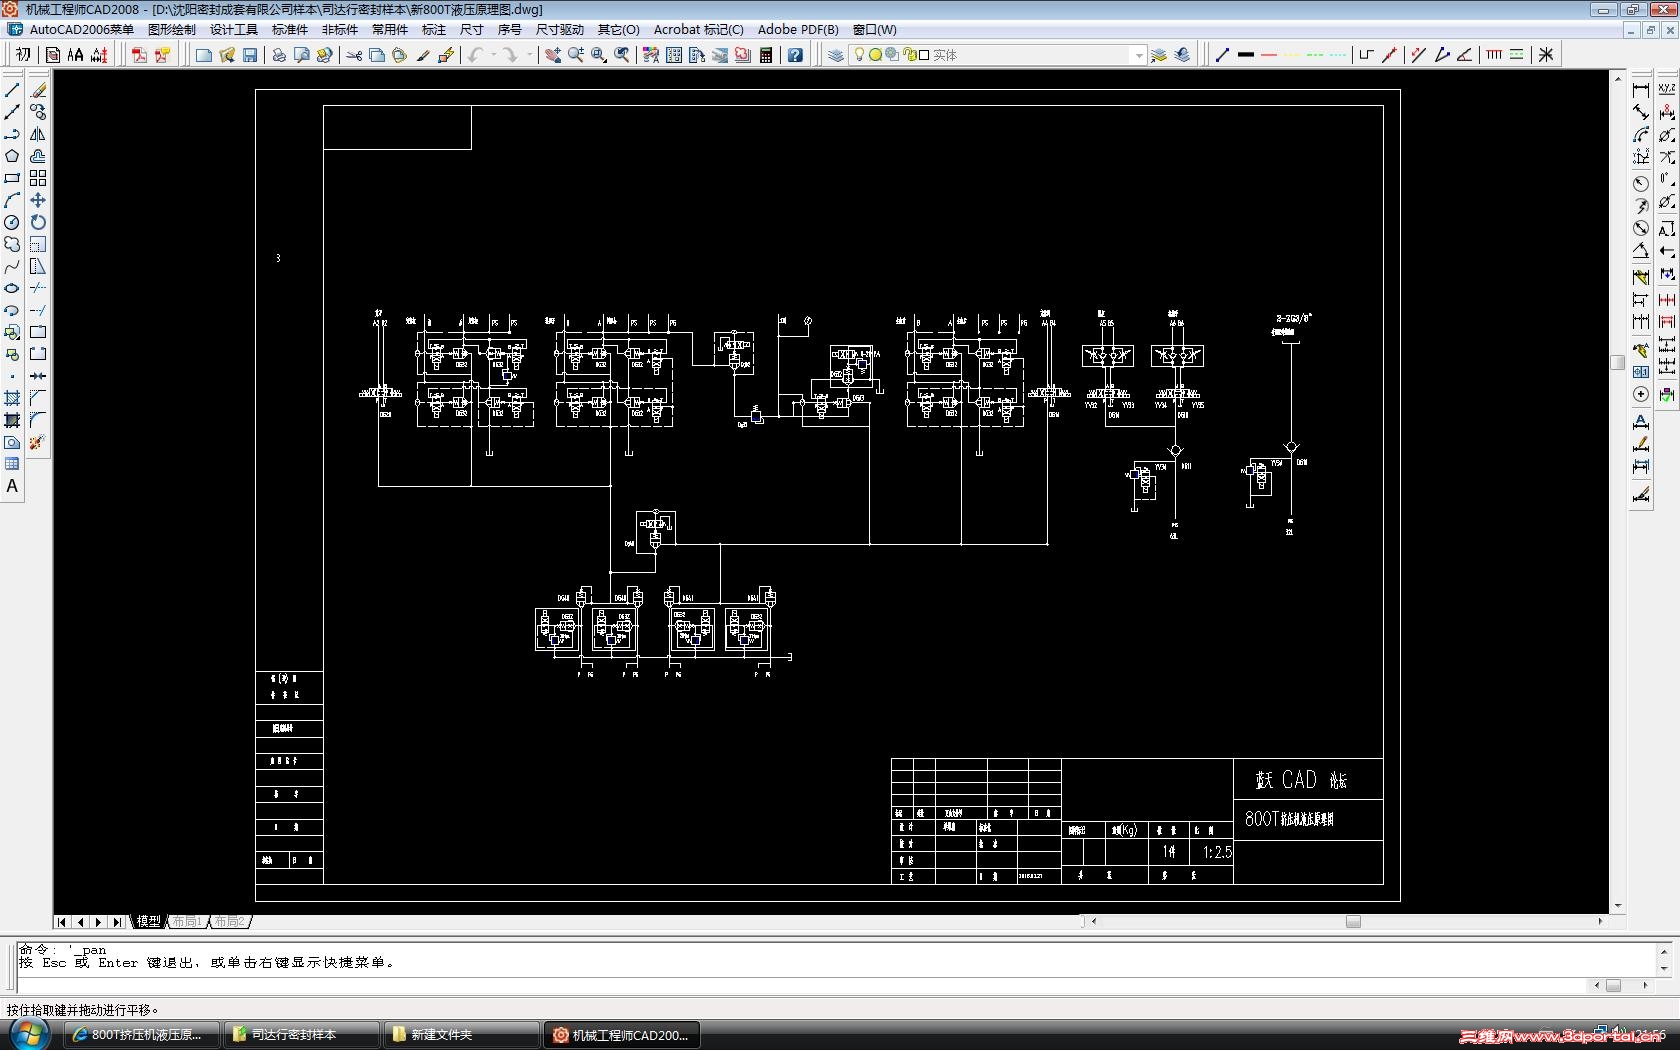
Task: Select the Rotate tool
Action: [38, 222]
